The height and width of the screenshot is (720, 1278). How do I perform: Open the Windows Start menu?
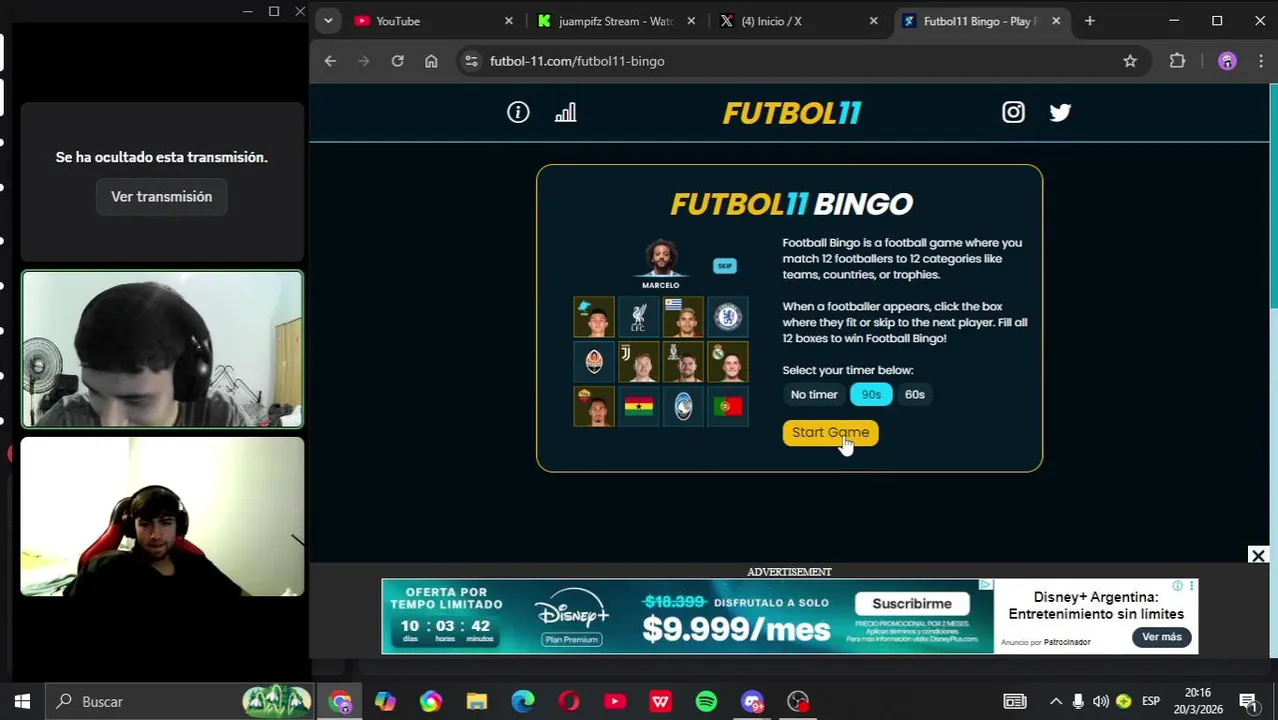(22, 701)
